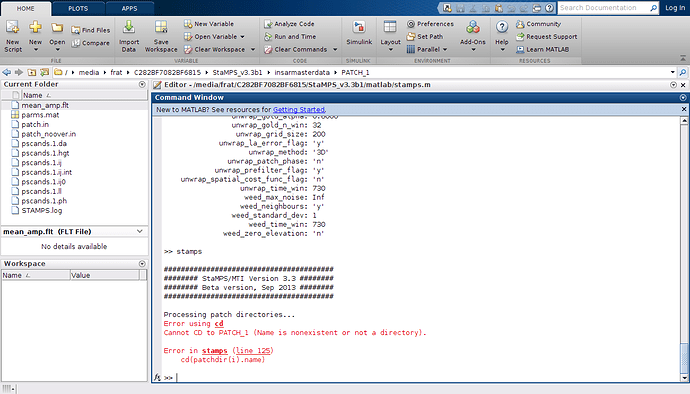The image size is (690, 394).
Task: Switch to the APPS tab
Action: (x=129, y=8)
